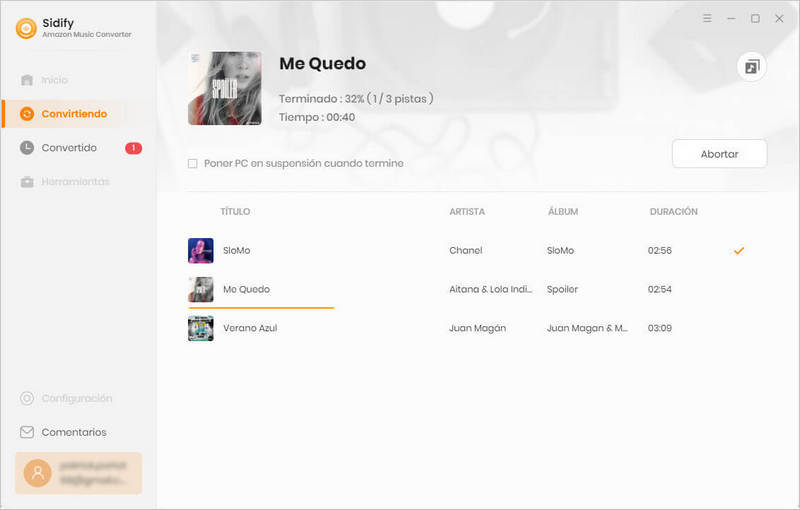Click the Juan Magan & M... album cell
The width and height of the screenshot is (800, 510).
587,328
